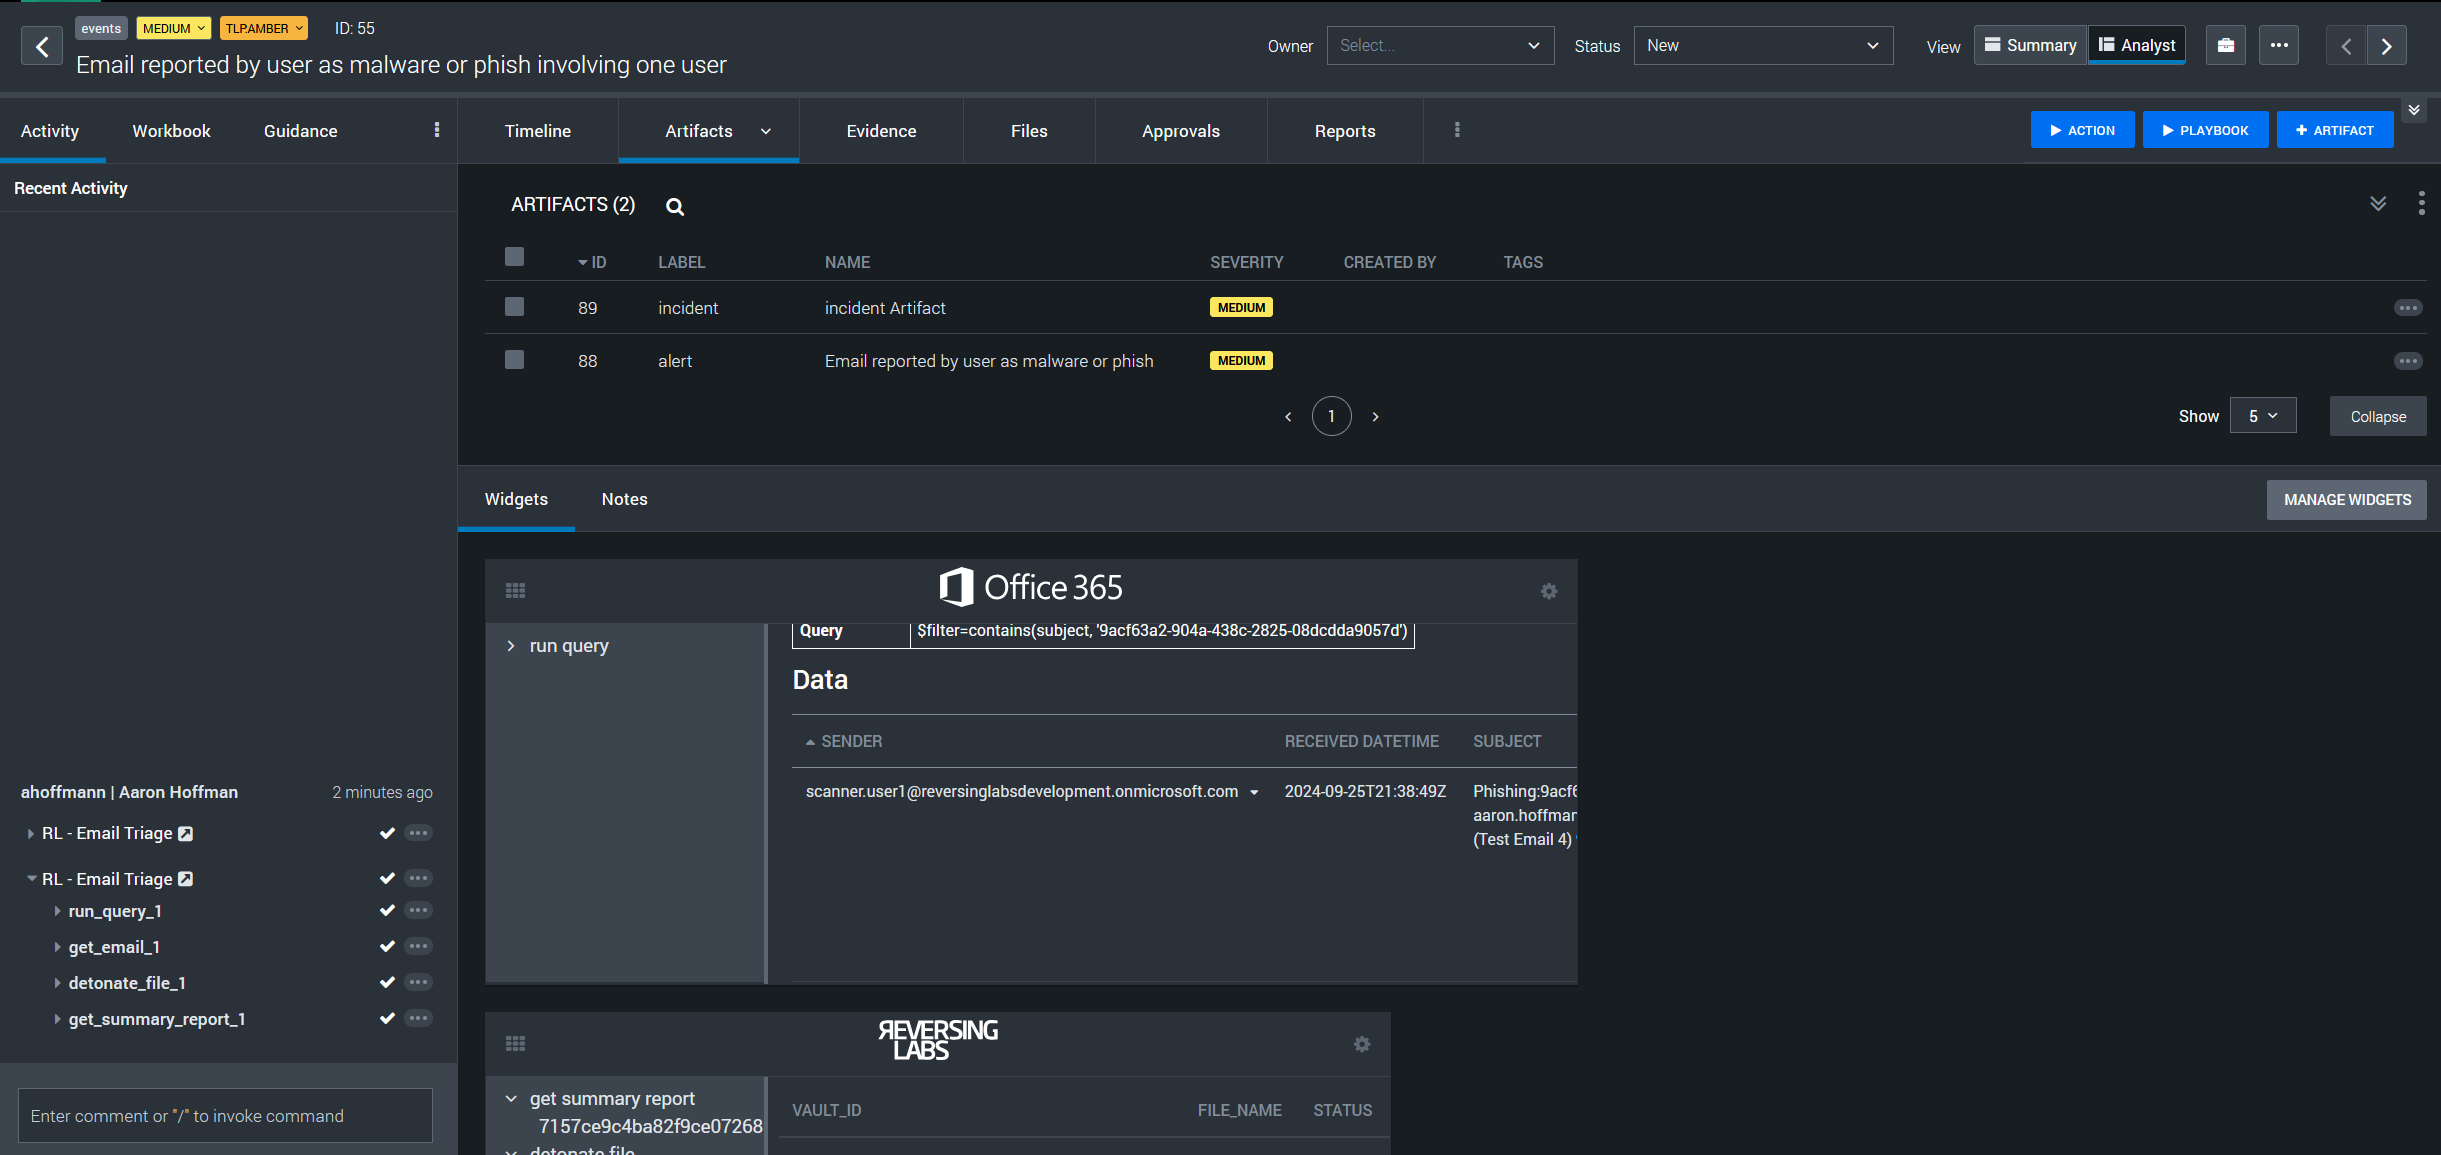Switch to Summary view
This screenshot has width=2441, height=1155.
[2030, 45]
